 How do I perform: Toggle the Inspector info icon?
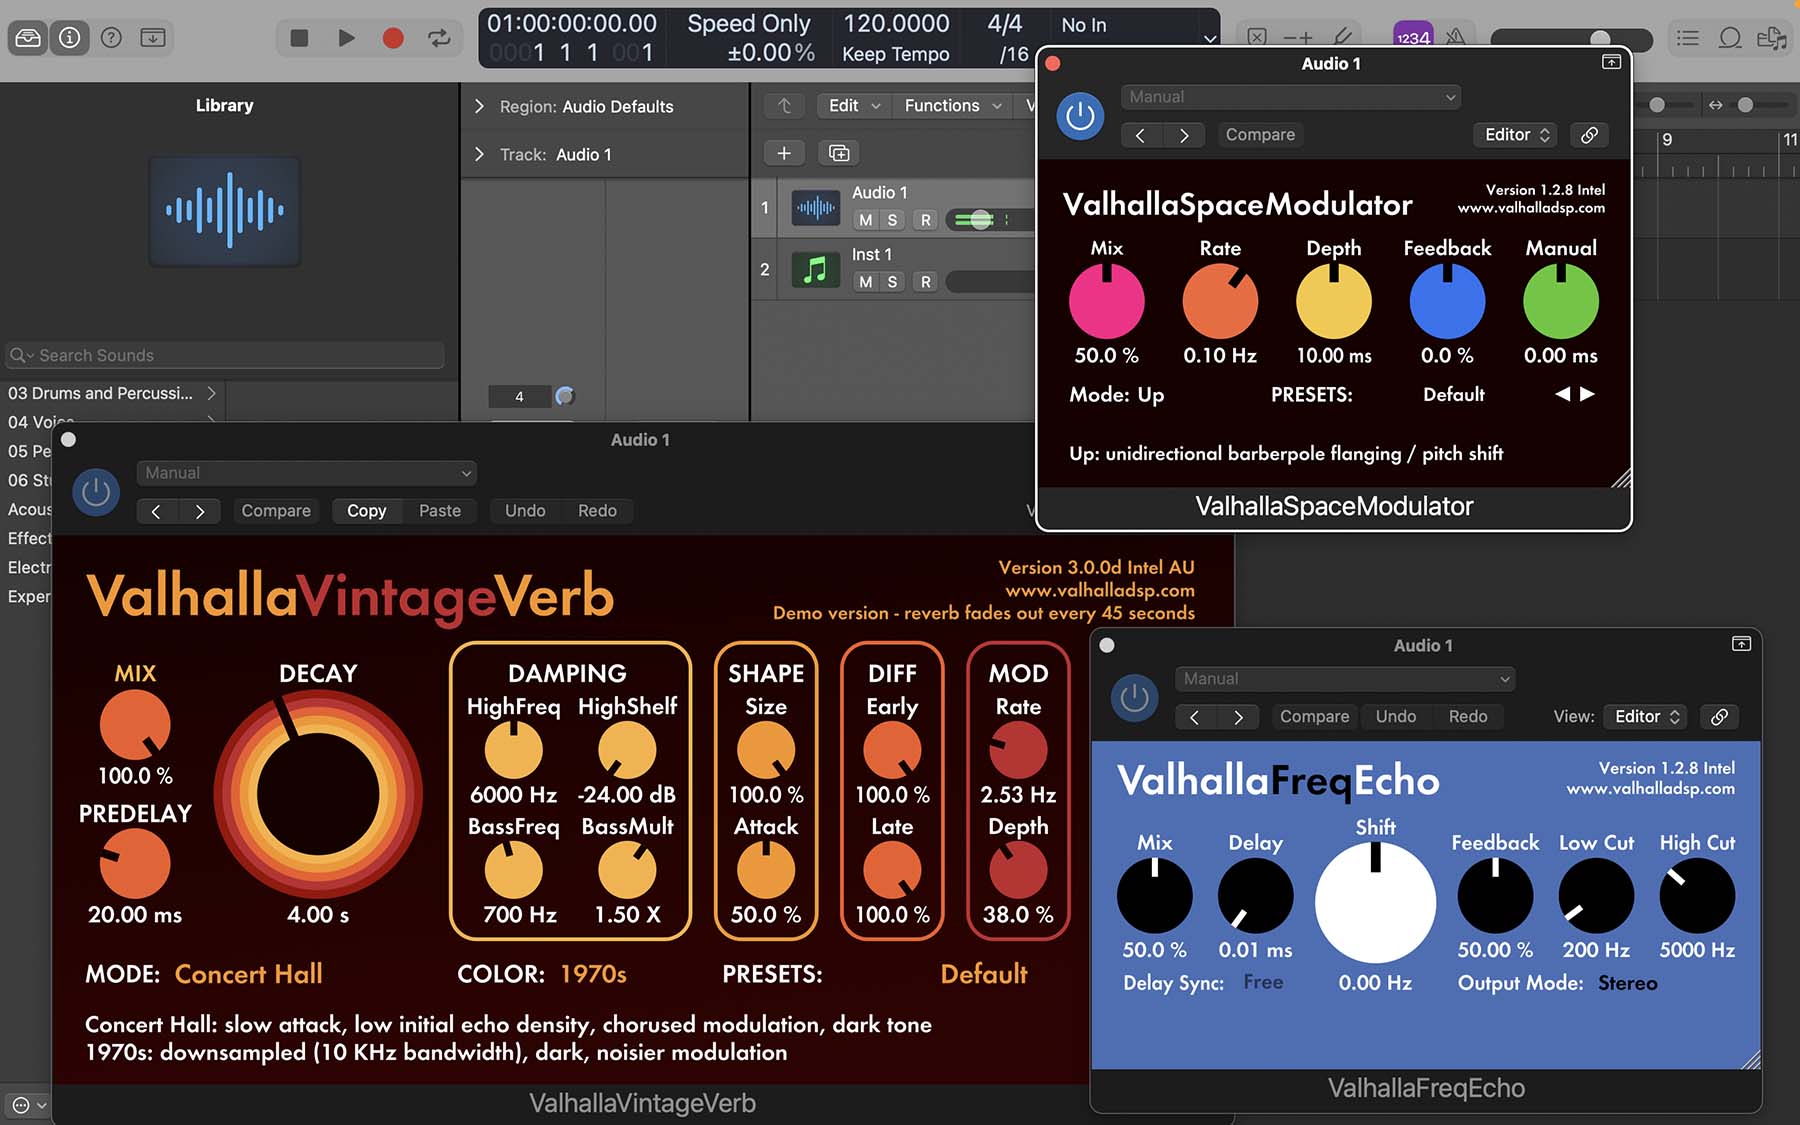pyautogui.click(x=69, y=38)
